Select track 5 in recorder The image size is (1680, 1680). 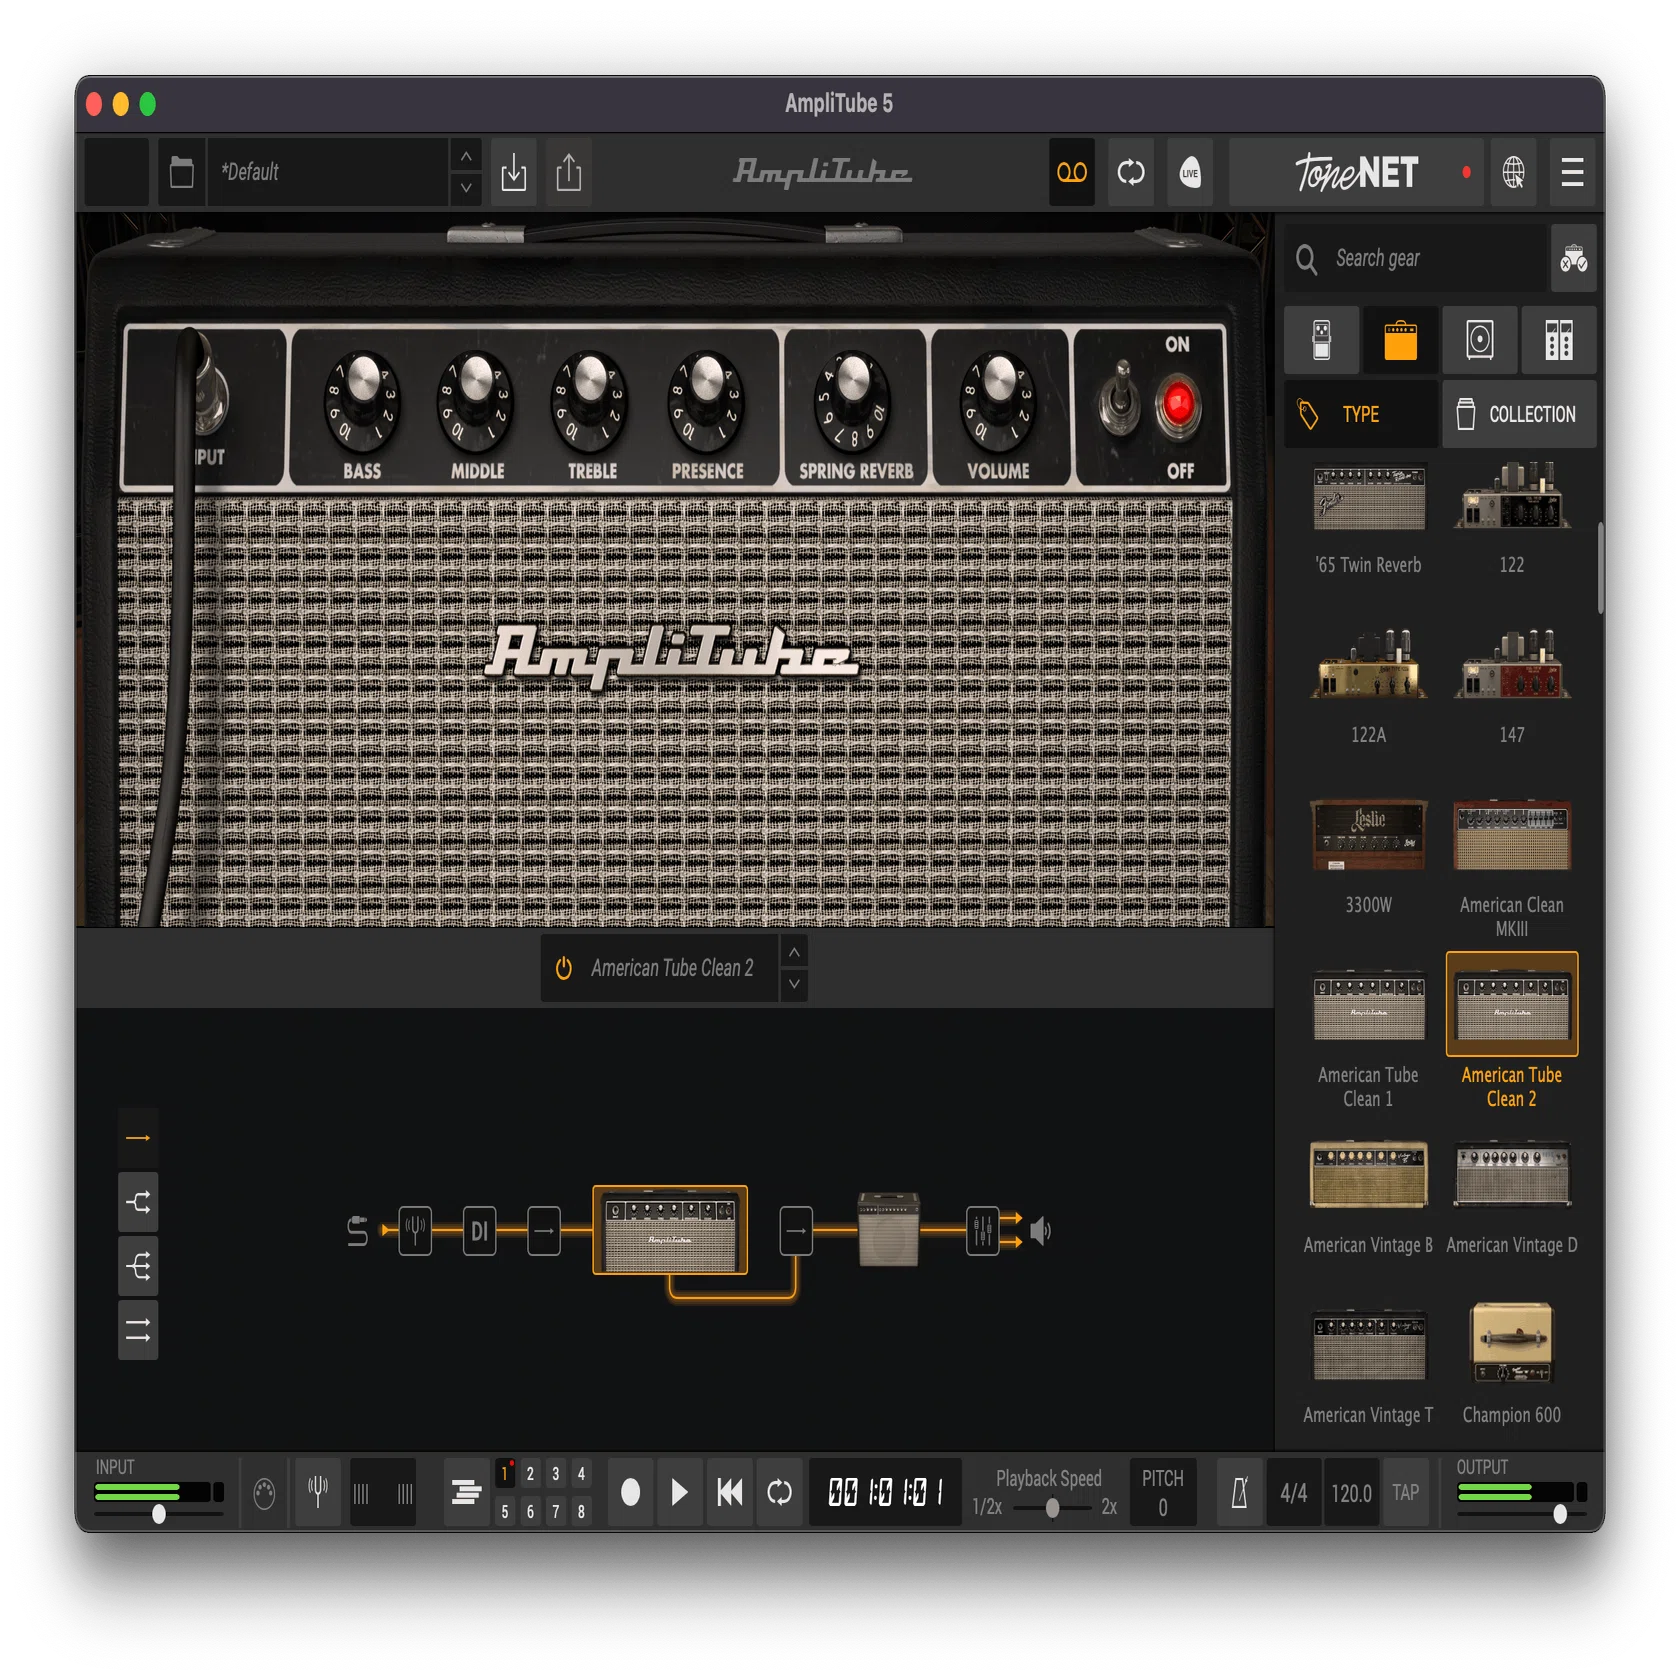(505, 1511)
